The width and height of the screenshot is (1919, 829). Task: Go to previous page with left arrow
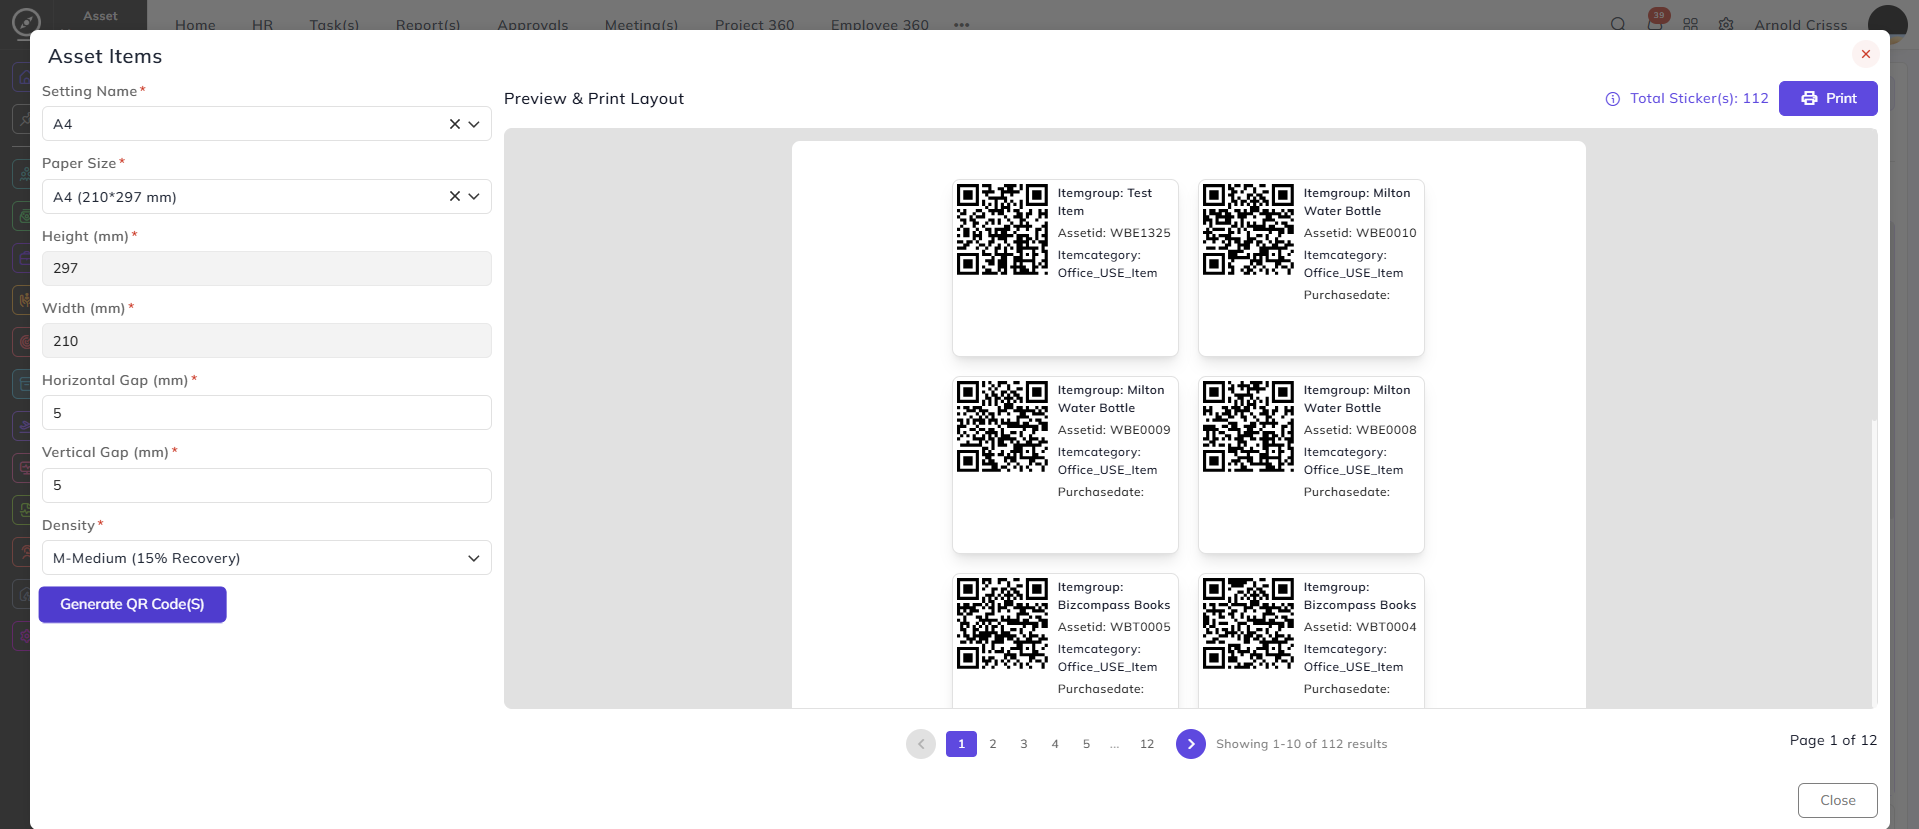(x=921, y=744)
